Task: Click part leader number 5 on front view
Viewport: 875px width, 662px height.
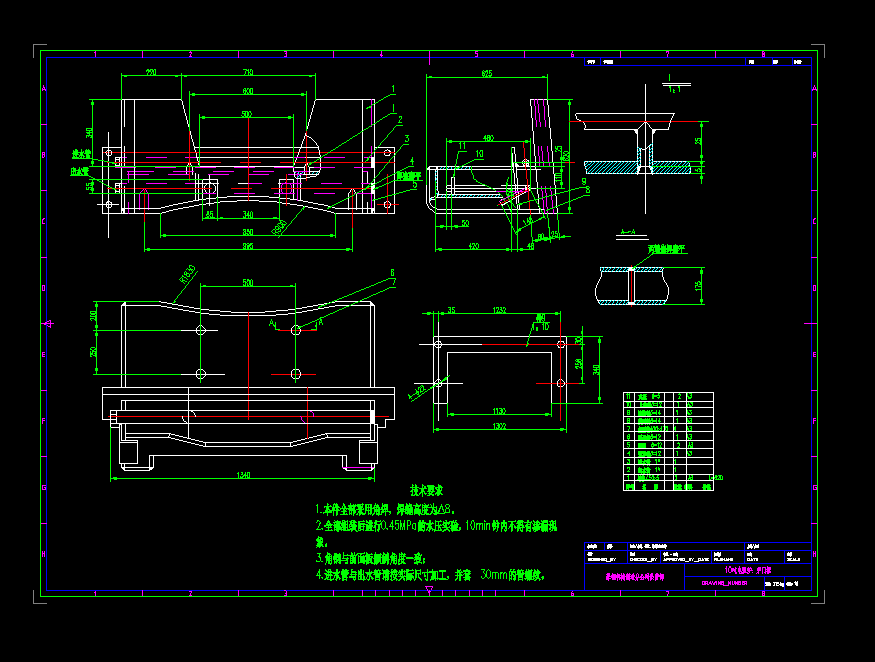Action: 415,185
